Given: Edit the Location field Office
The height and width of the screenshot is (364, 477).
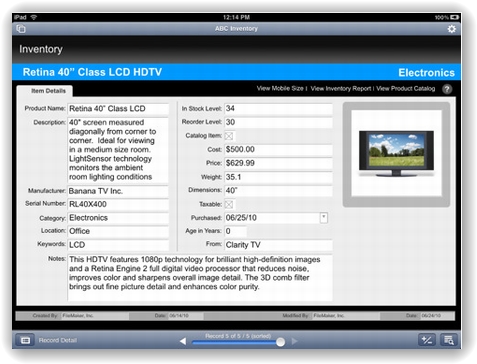Looking at the screenshot, I should pyautogui.click(x=118, y=231).
